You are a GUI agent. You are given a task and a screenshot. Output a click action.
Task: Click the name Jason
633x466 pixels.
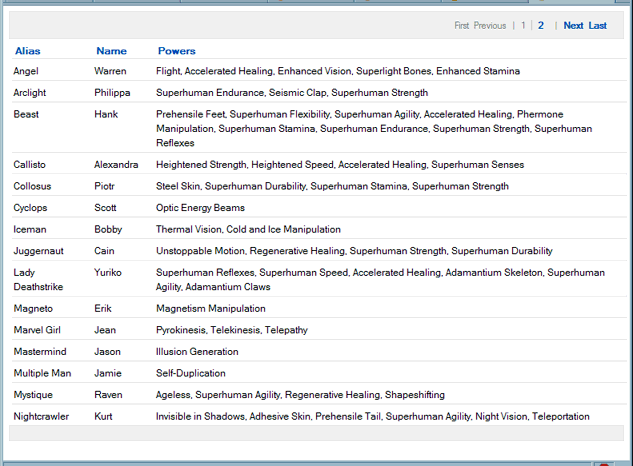(107, 352)
